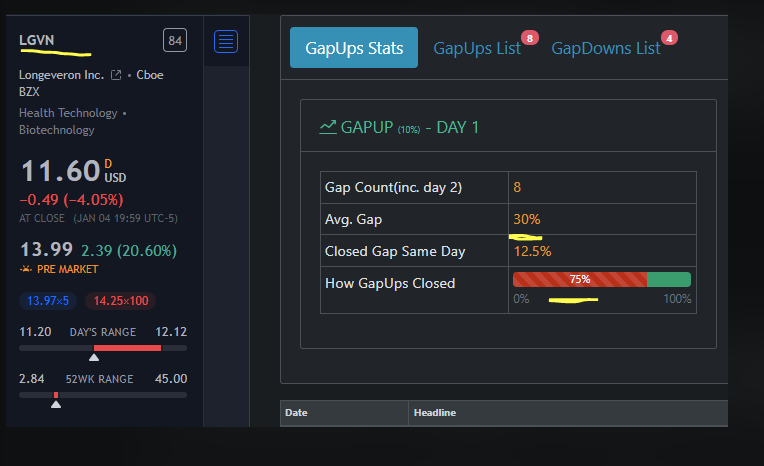Click the AT CLOSE timestamp text

(98, 218)
